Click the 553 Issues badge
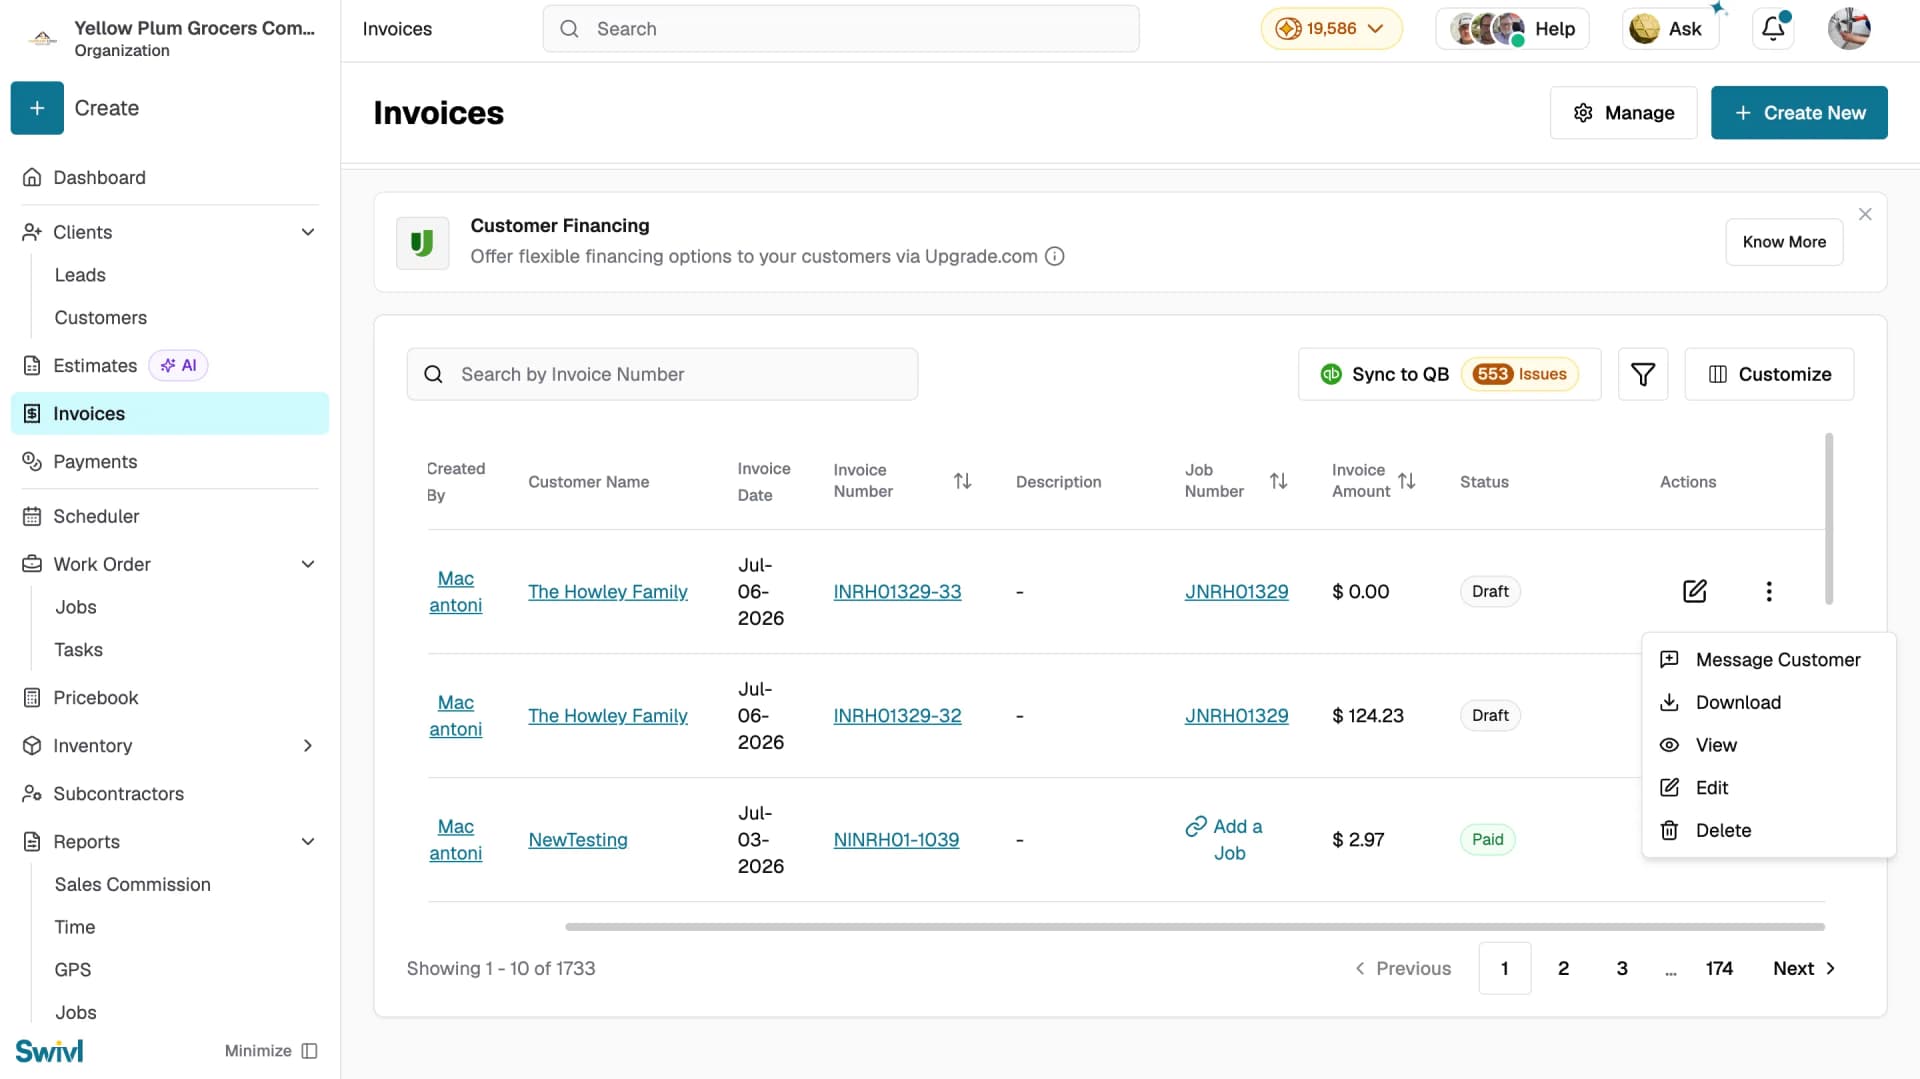The height and width of the screenshot is (1079, 1920). click(x=1519, y=374)
